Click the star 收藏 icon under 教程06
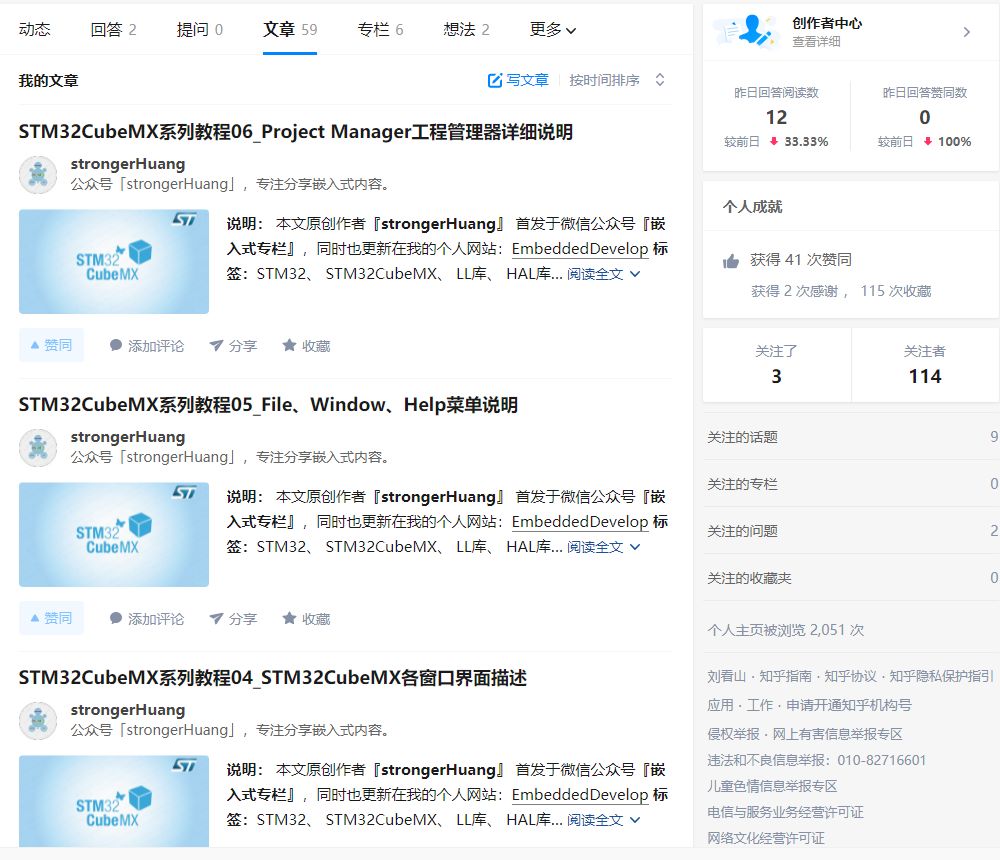The width and height of the screenshot is (1000, 860). pos(289,345)
